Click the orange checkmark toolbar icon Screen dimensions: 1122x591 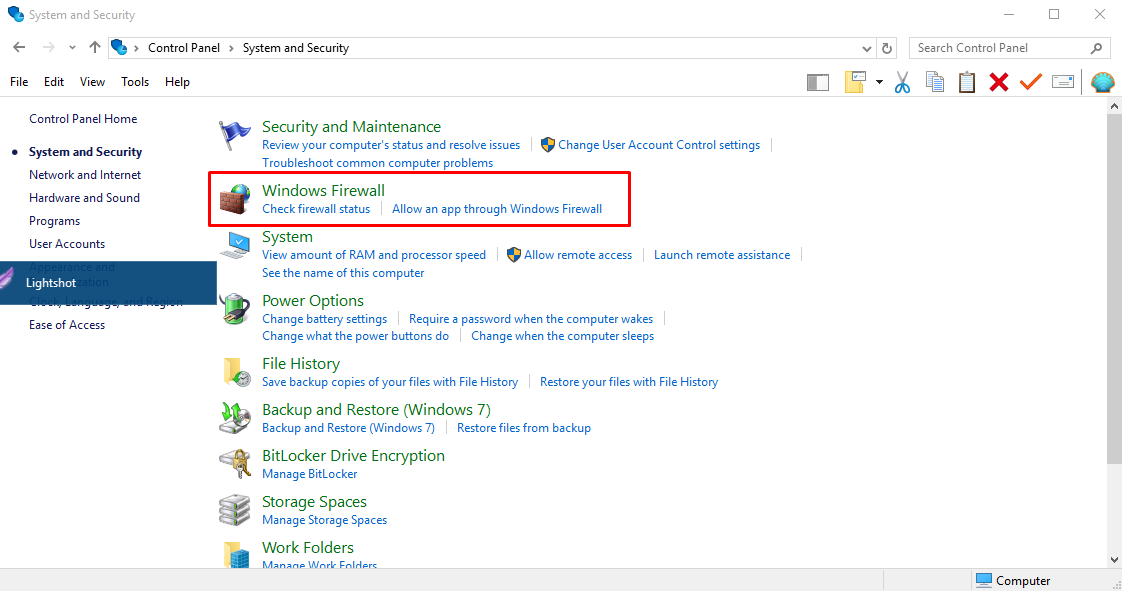(x=1030, y=82)
